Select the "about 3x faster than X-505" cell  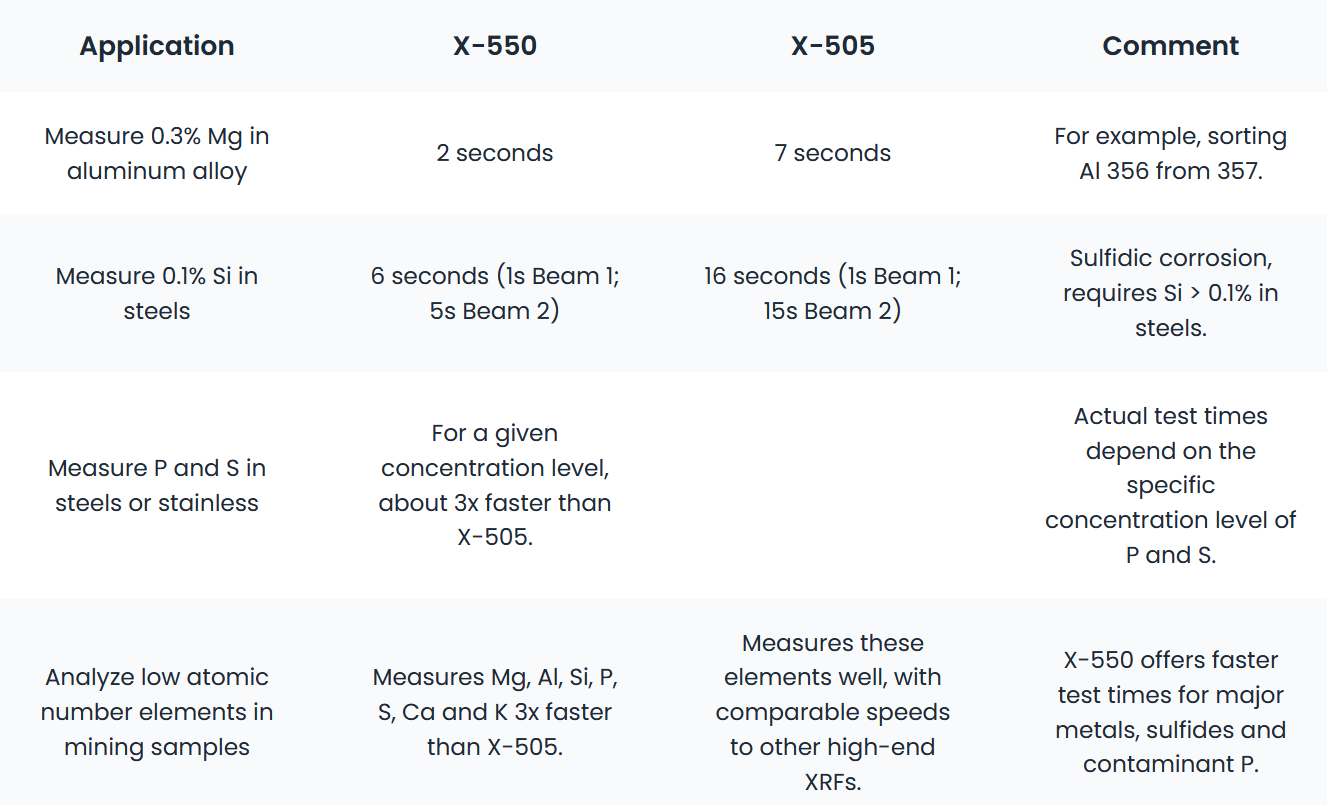(x=494, y=485)
